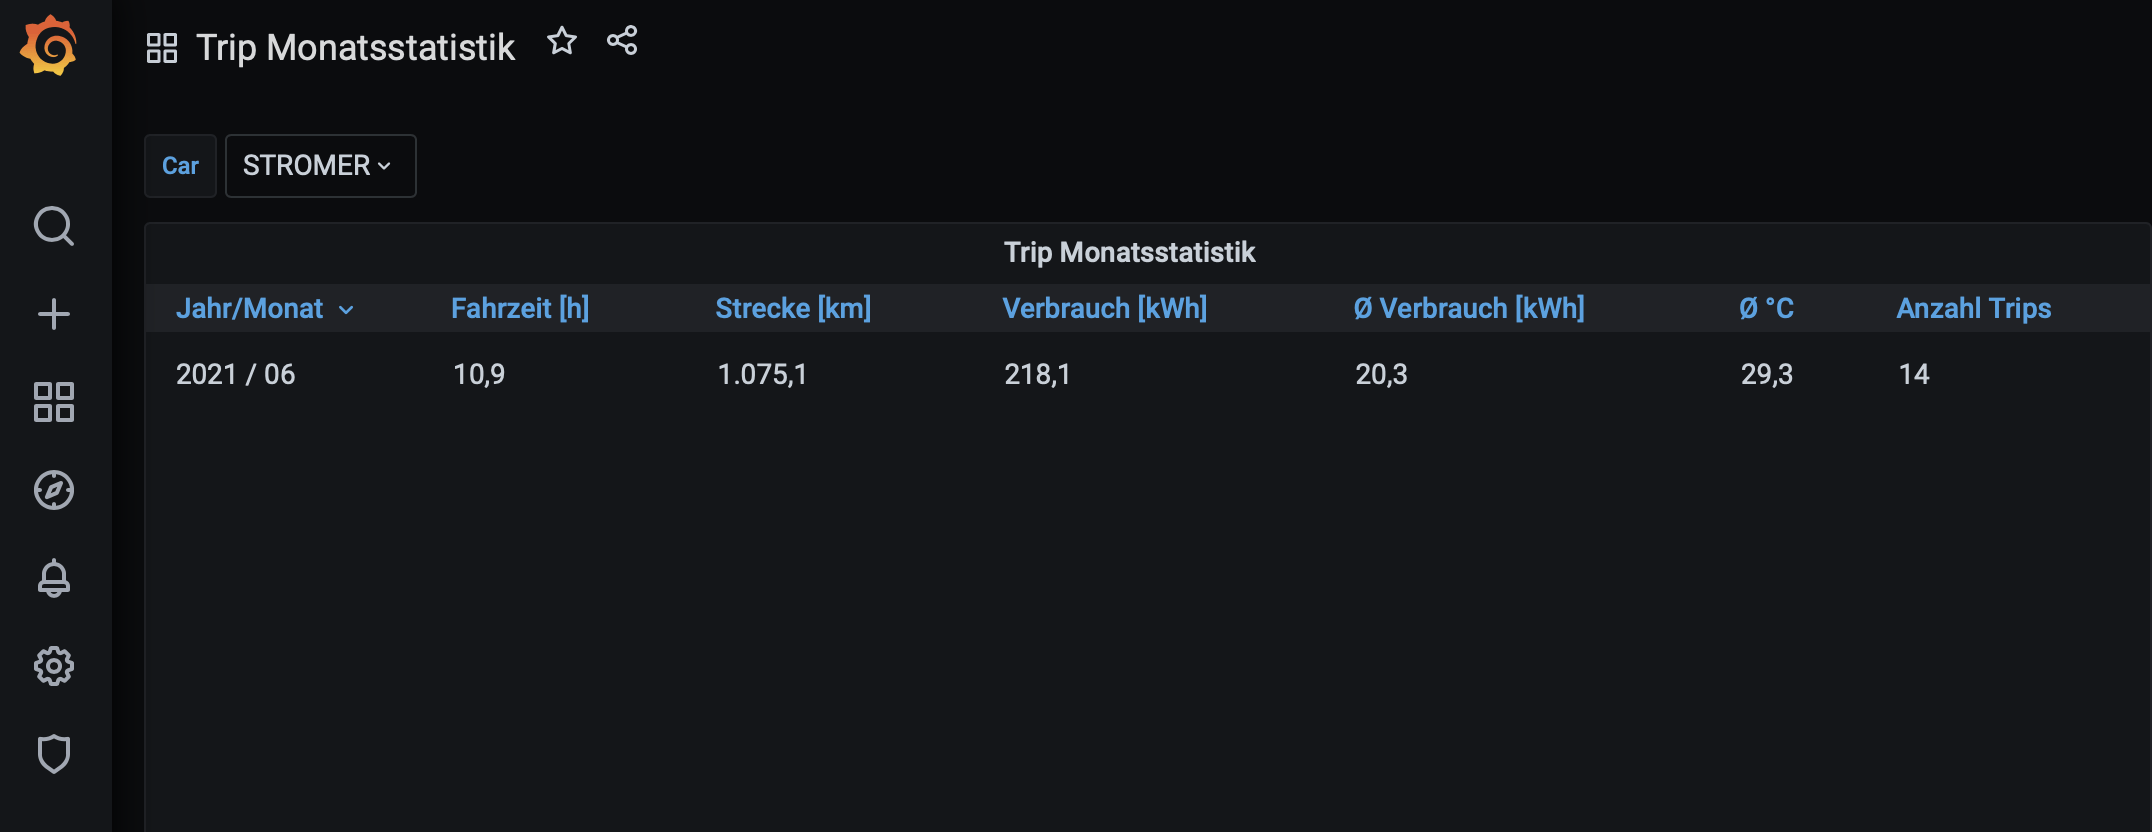Sort by Strecke [km] column header

point(793,308)
